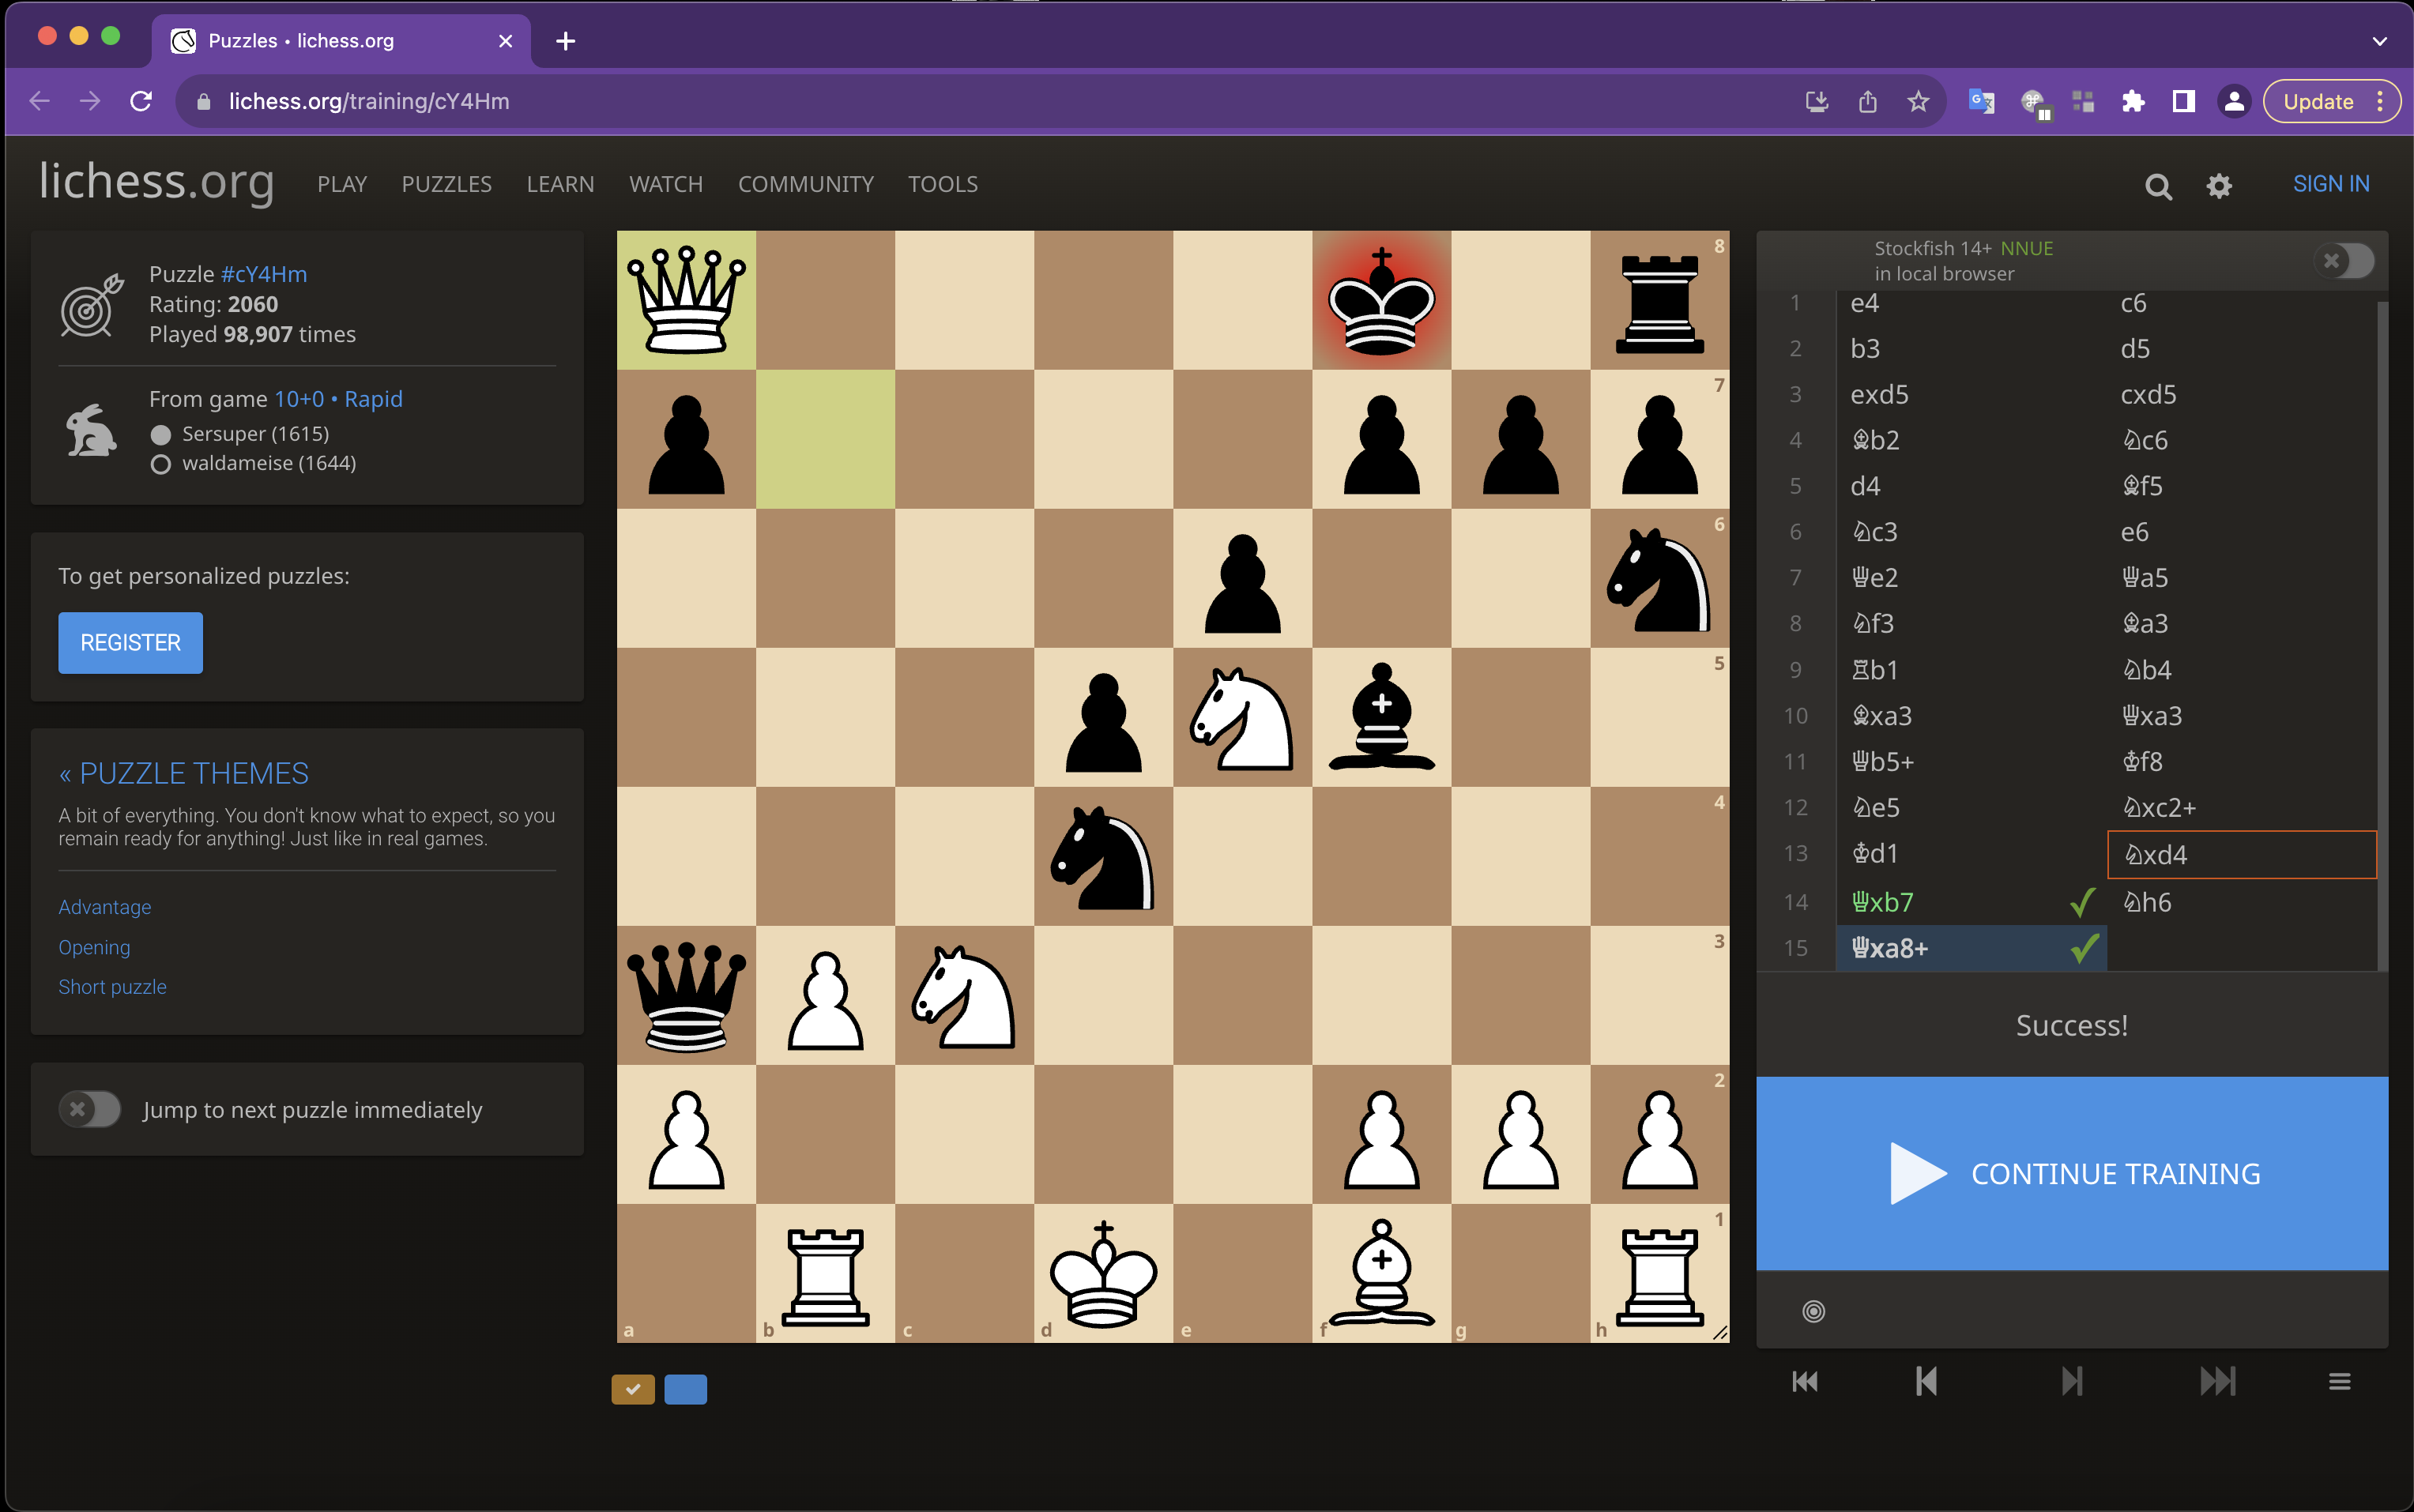Click the lichess search magnifier icon
The height and width of the screenshot is (1512, 2414).
(2158, 186)
